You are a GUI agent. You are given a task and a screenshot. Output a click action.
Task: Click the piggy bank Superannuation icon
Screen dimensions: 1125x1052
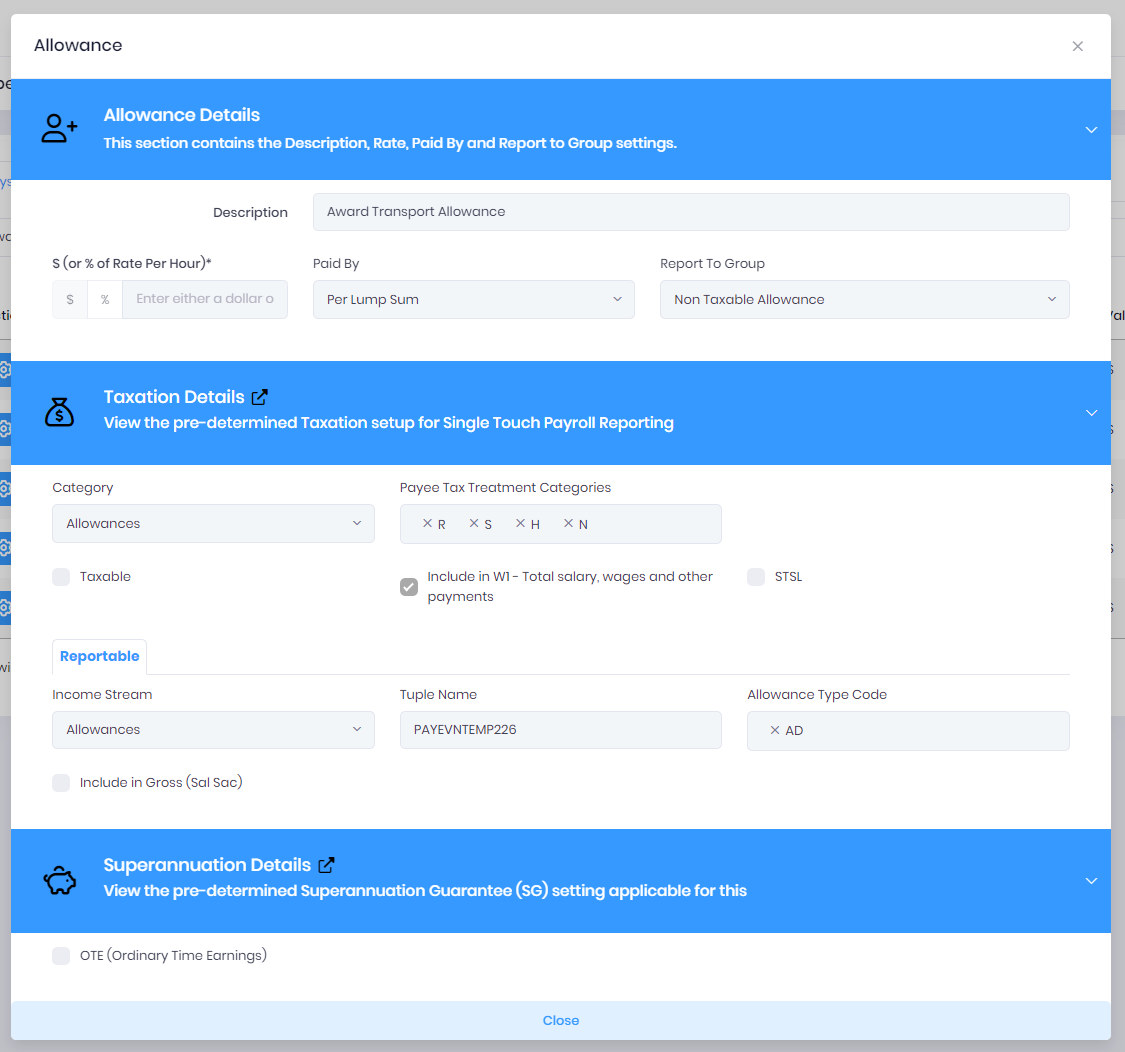pos(60,880)
